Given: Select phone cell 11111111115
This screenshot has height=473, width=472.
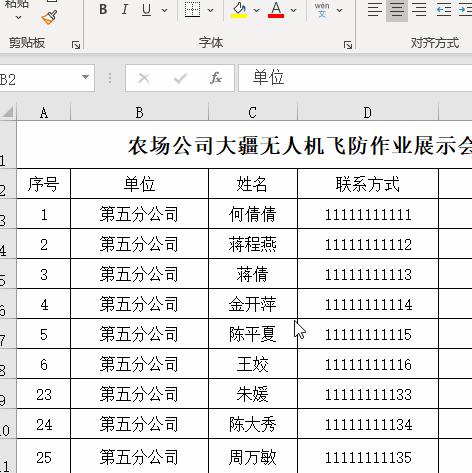Looking at the screenshot, I should (368, 334).
